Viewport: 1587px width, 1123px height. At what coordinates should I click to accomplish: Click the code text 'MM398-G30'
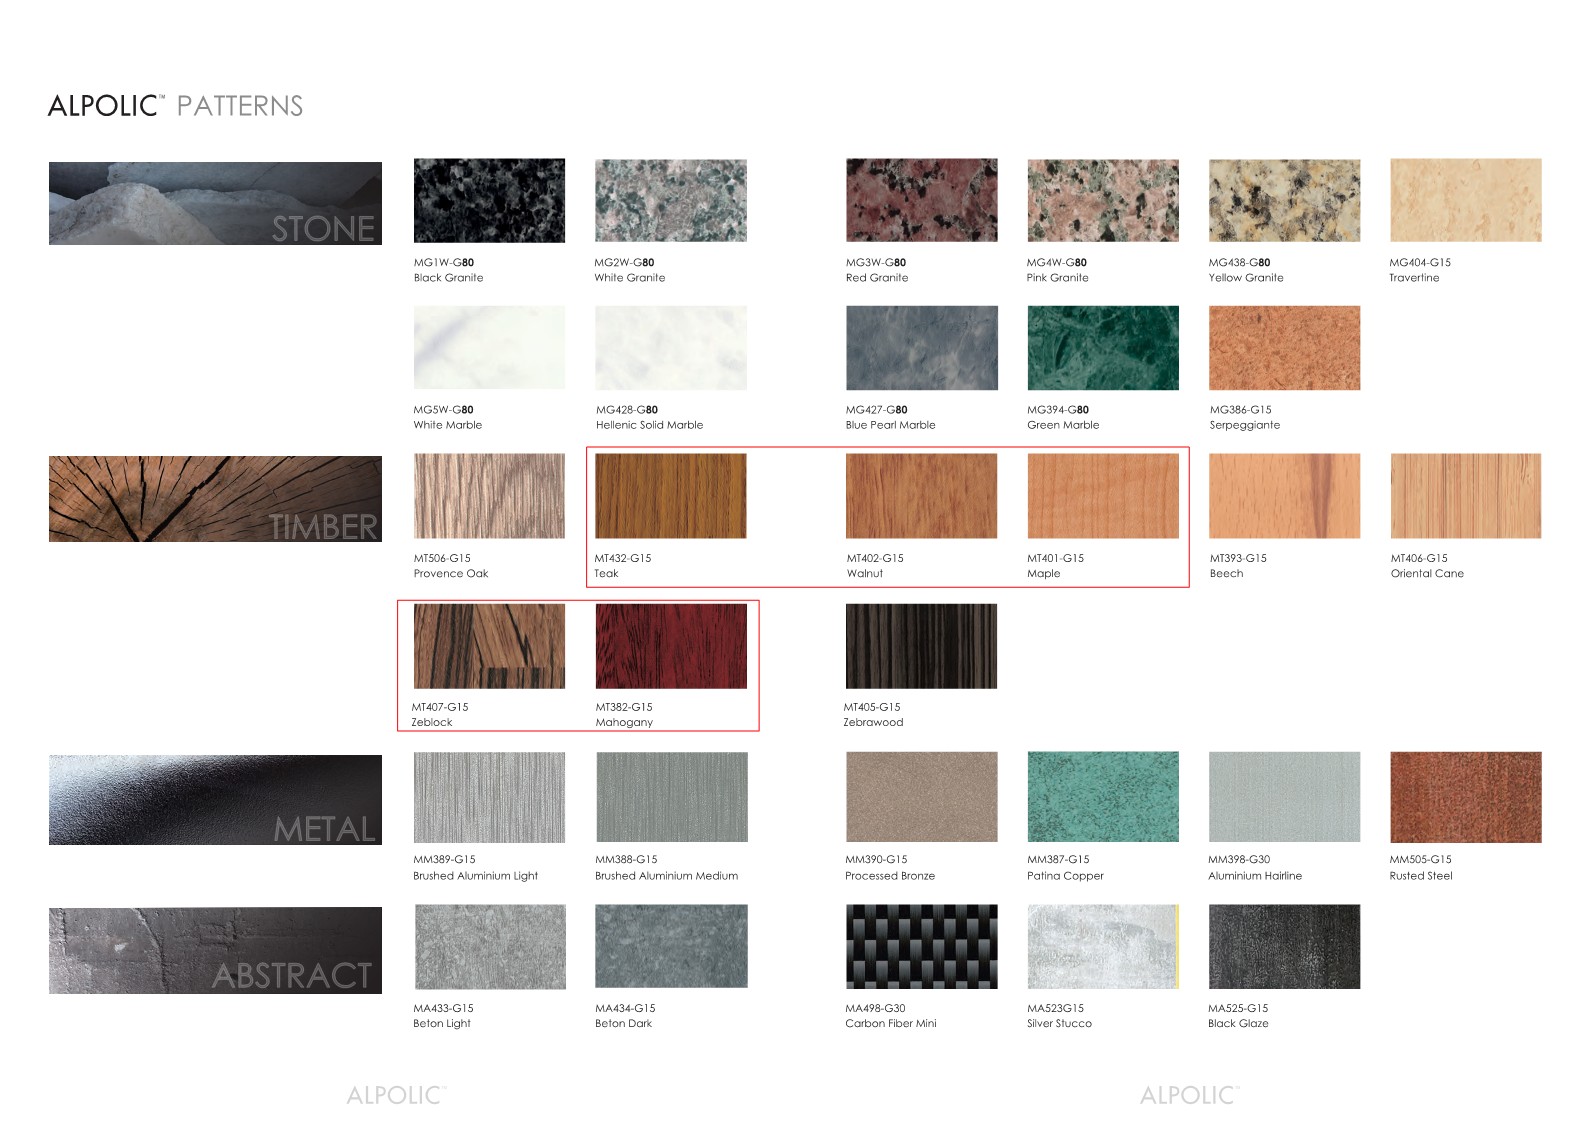point(1239,859)
